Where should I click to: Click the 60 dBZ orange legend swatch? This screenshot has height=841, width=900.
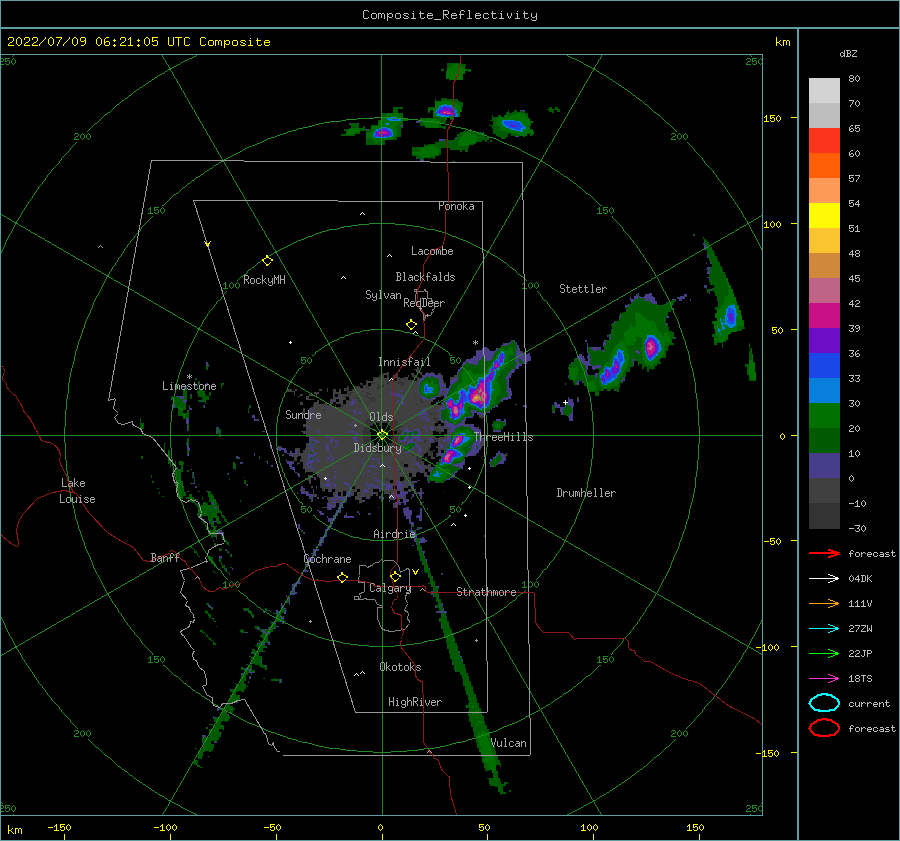pos(824,166)
